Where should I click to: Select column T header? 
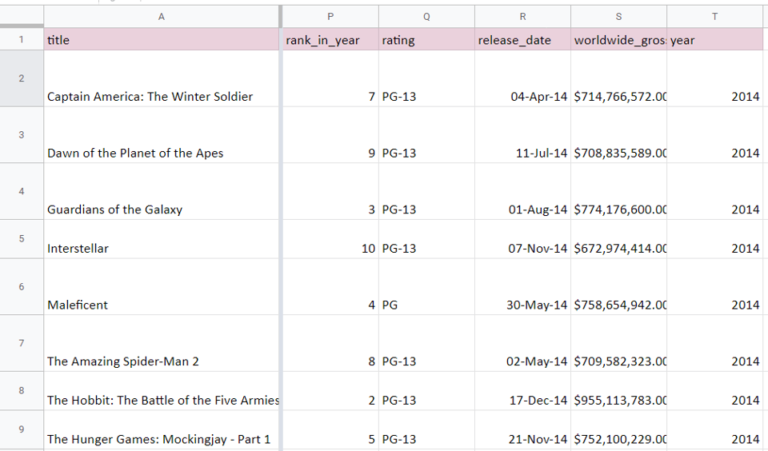tap(715, 16)
